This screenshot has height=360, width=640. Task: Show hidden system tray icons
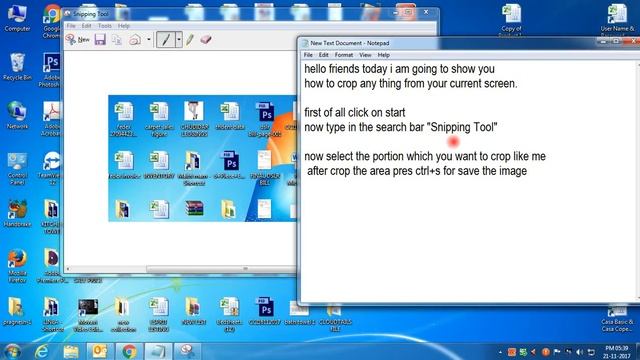pyautogui.click(x=500, y=352)
